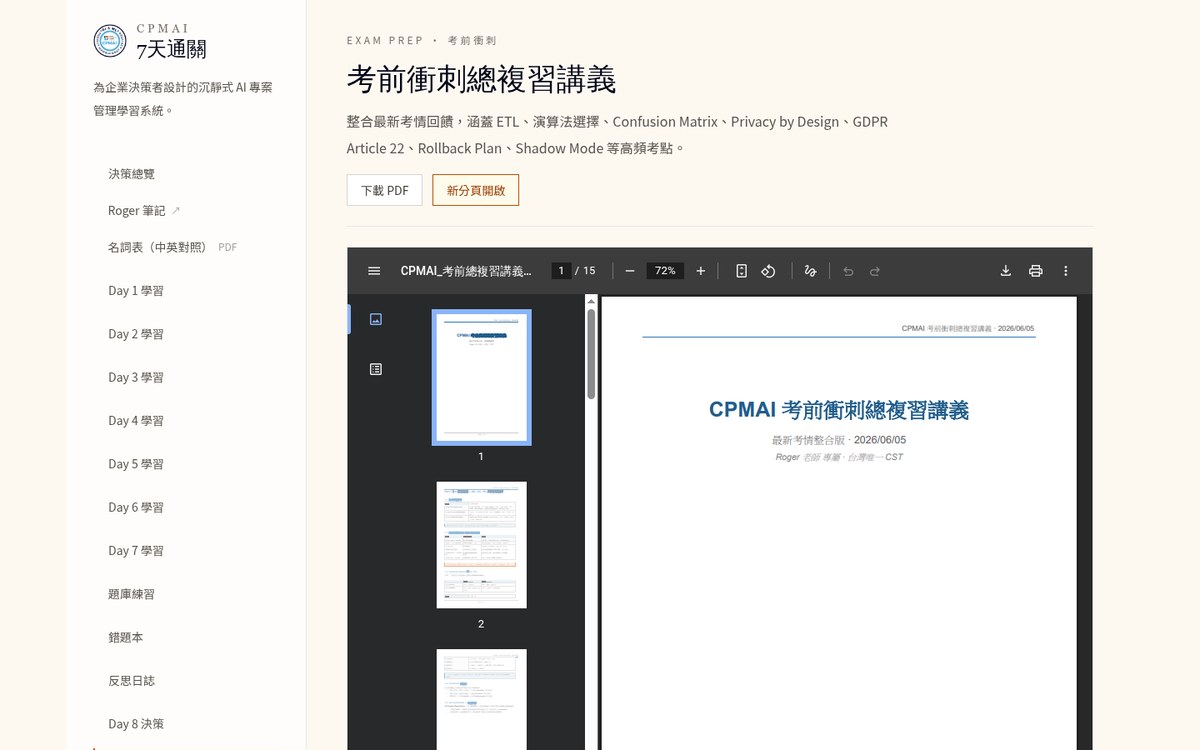Click the 新分頁開啟 button
Screen dimensions: 1200x750
(476, 190)
